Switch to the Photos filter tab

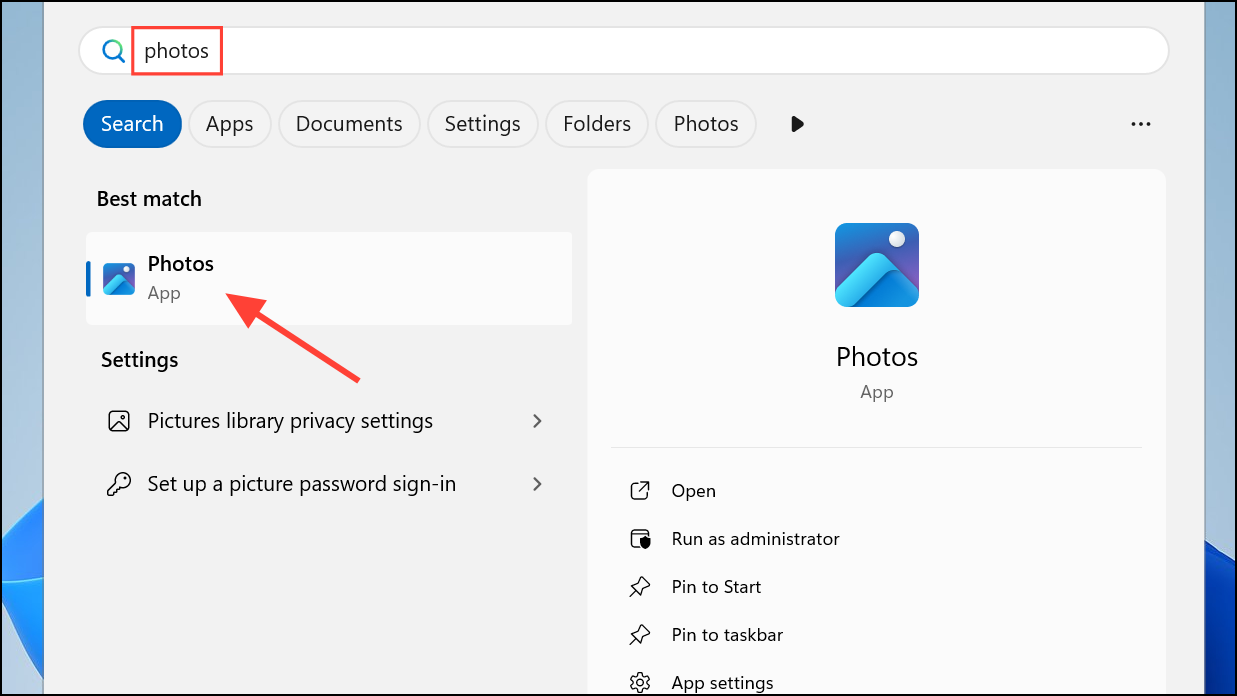[x=706, y=124]
